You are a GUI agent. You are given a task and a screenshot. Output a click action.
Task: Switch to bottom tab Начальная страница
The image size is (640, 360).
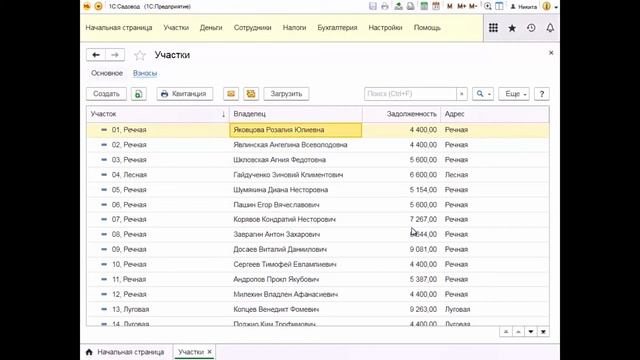pos(125,352)
